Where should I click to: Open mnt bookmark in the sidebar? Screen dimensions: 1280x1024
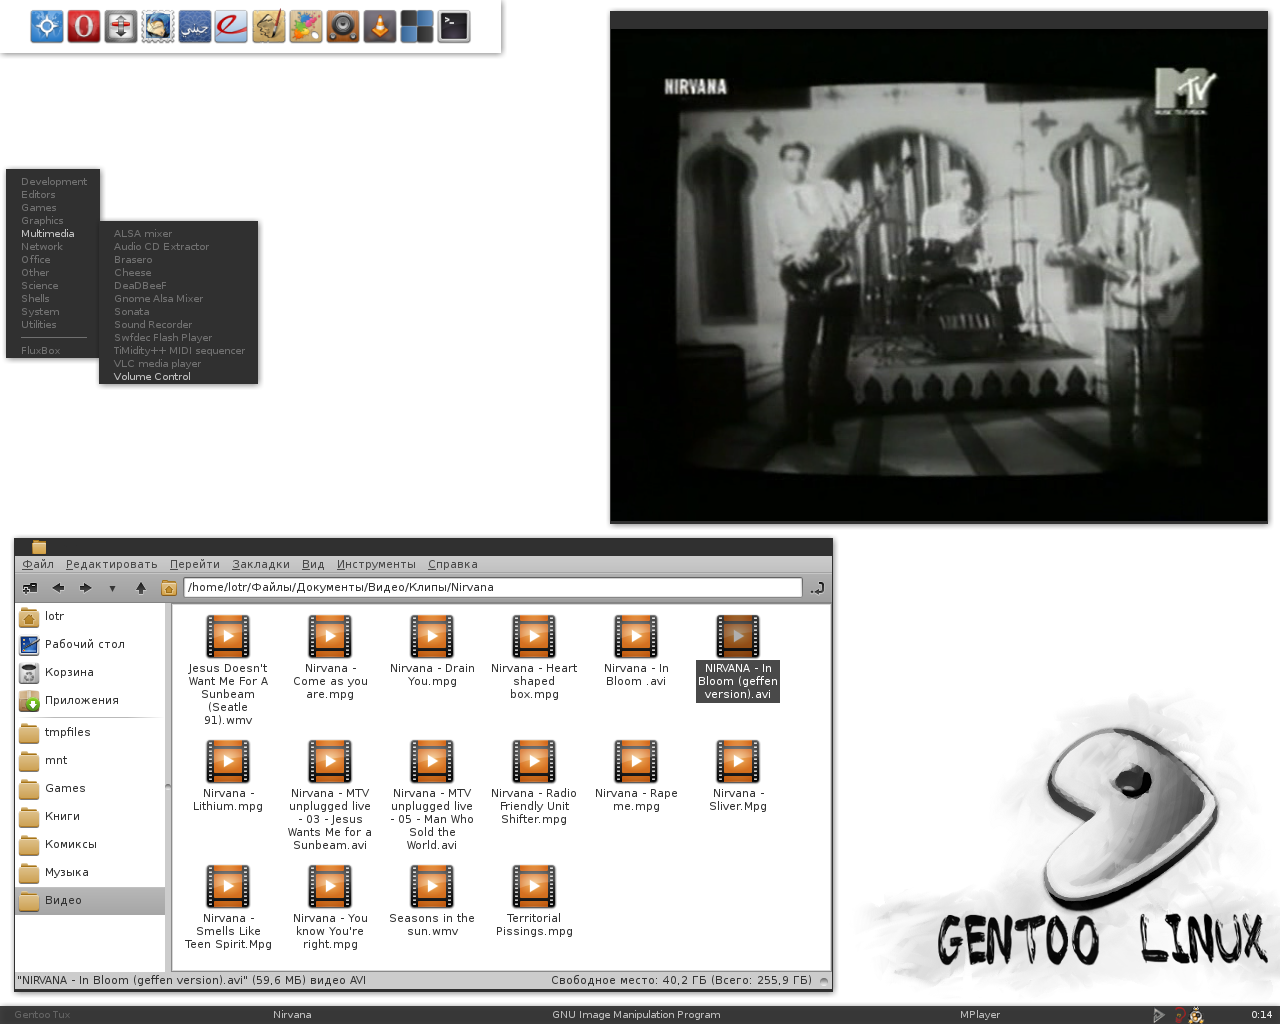[x=90, y=761]
